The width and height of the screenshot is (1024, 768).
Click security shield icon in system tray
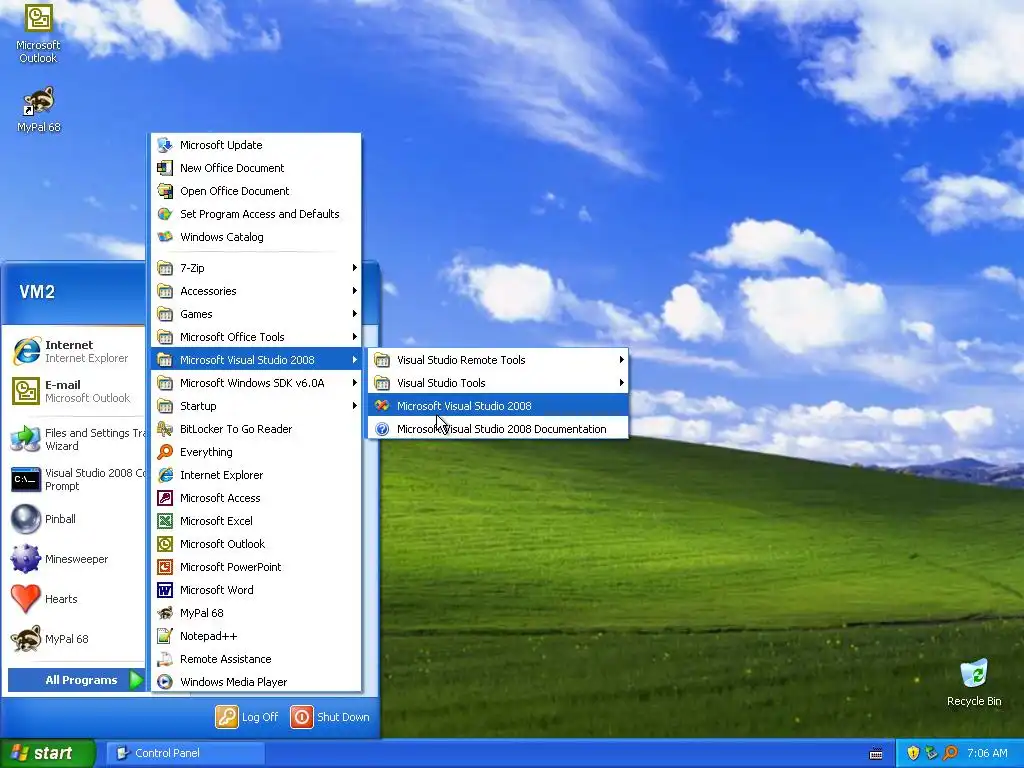click(913, 753)
